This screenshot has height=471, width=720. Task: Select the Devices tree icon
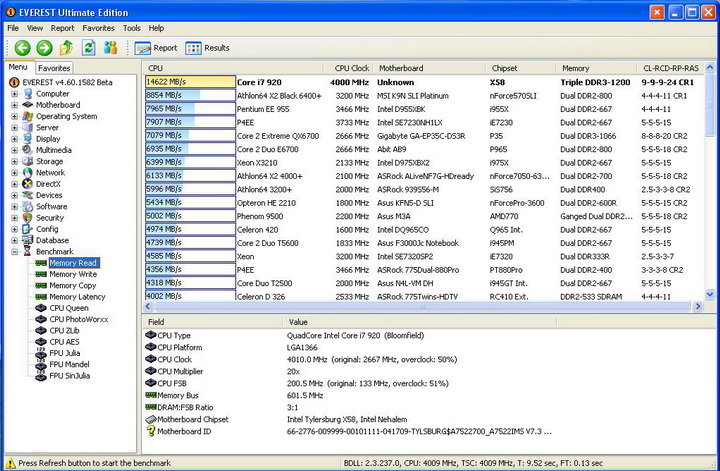pyautogui.click(x=28, y=195)
